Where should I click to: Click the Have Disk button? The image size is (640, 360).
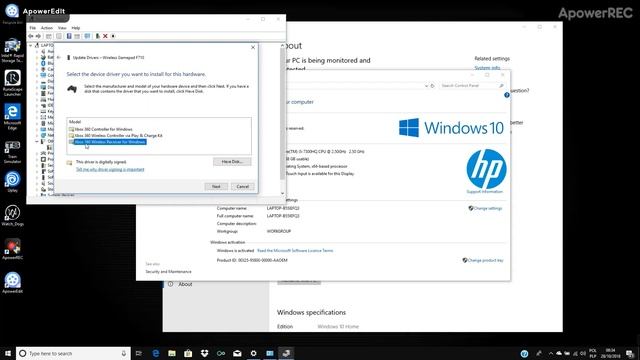232,162
